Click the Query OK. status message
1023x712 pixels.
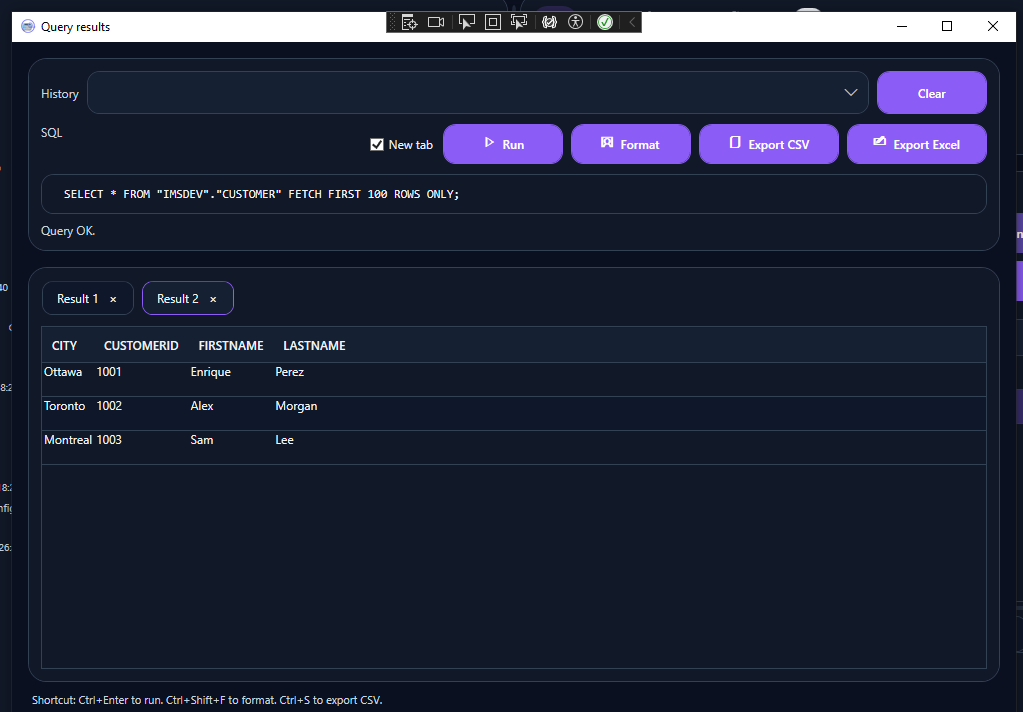[x=68, y=231]
